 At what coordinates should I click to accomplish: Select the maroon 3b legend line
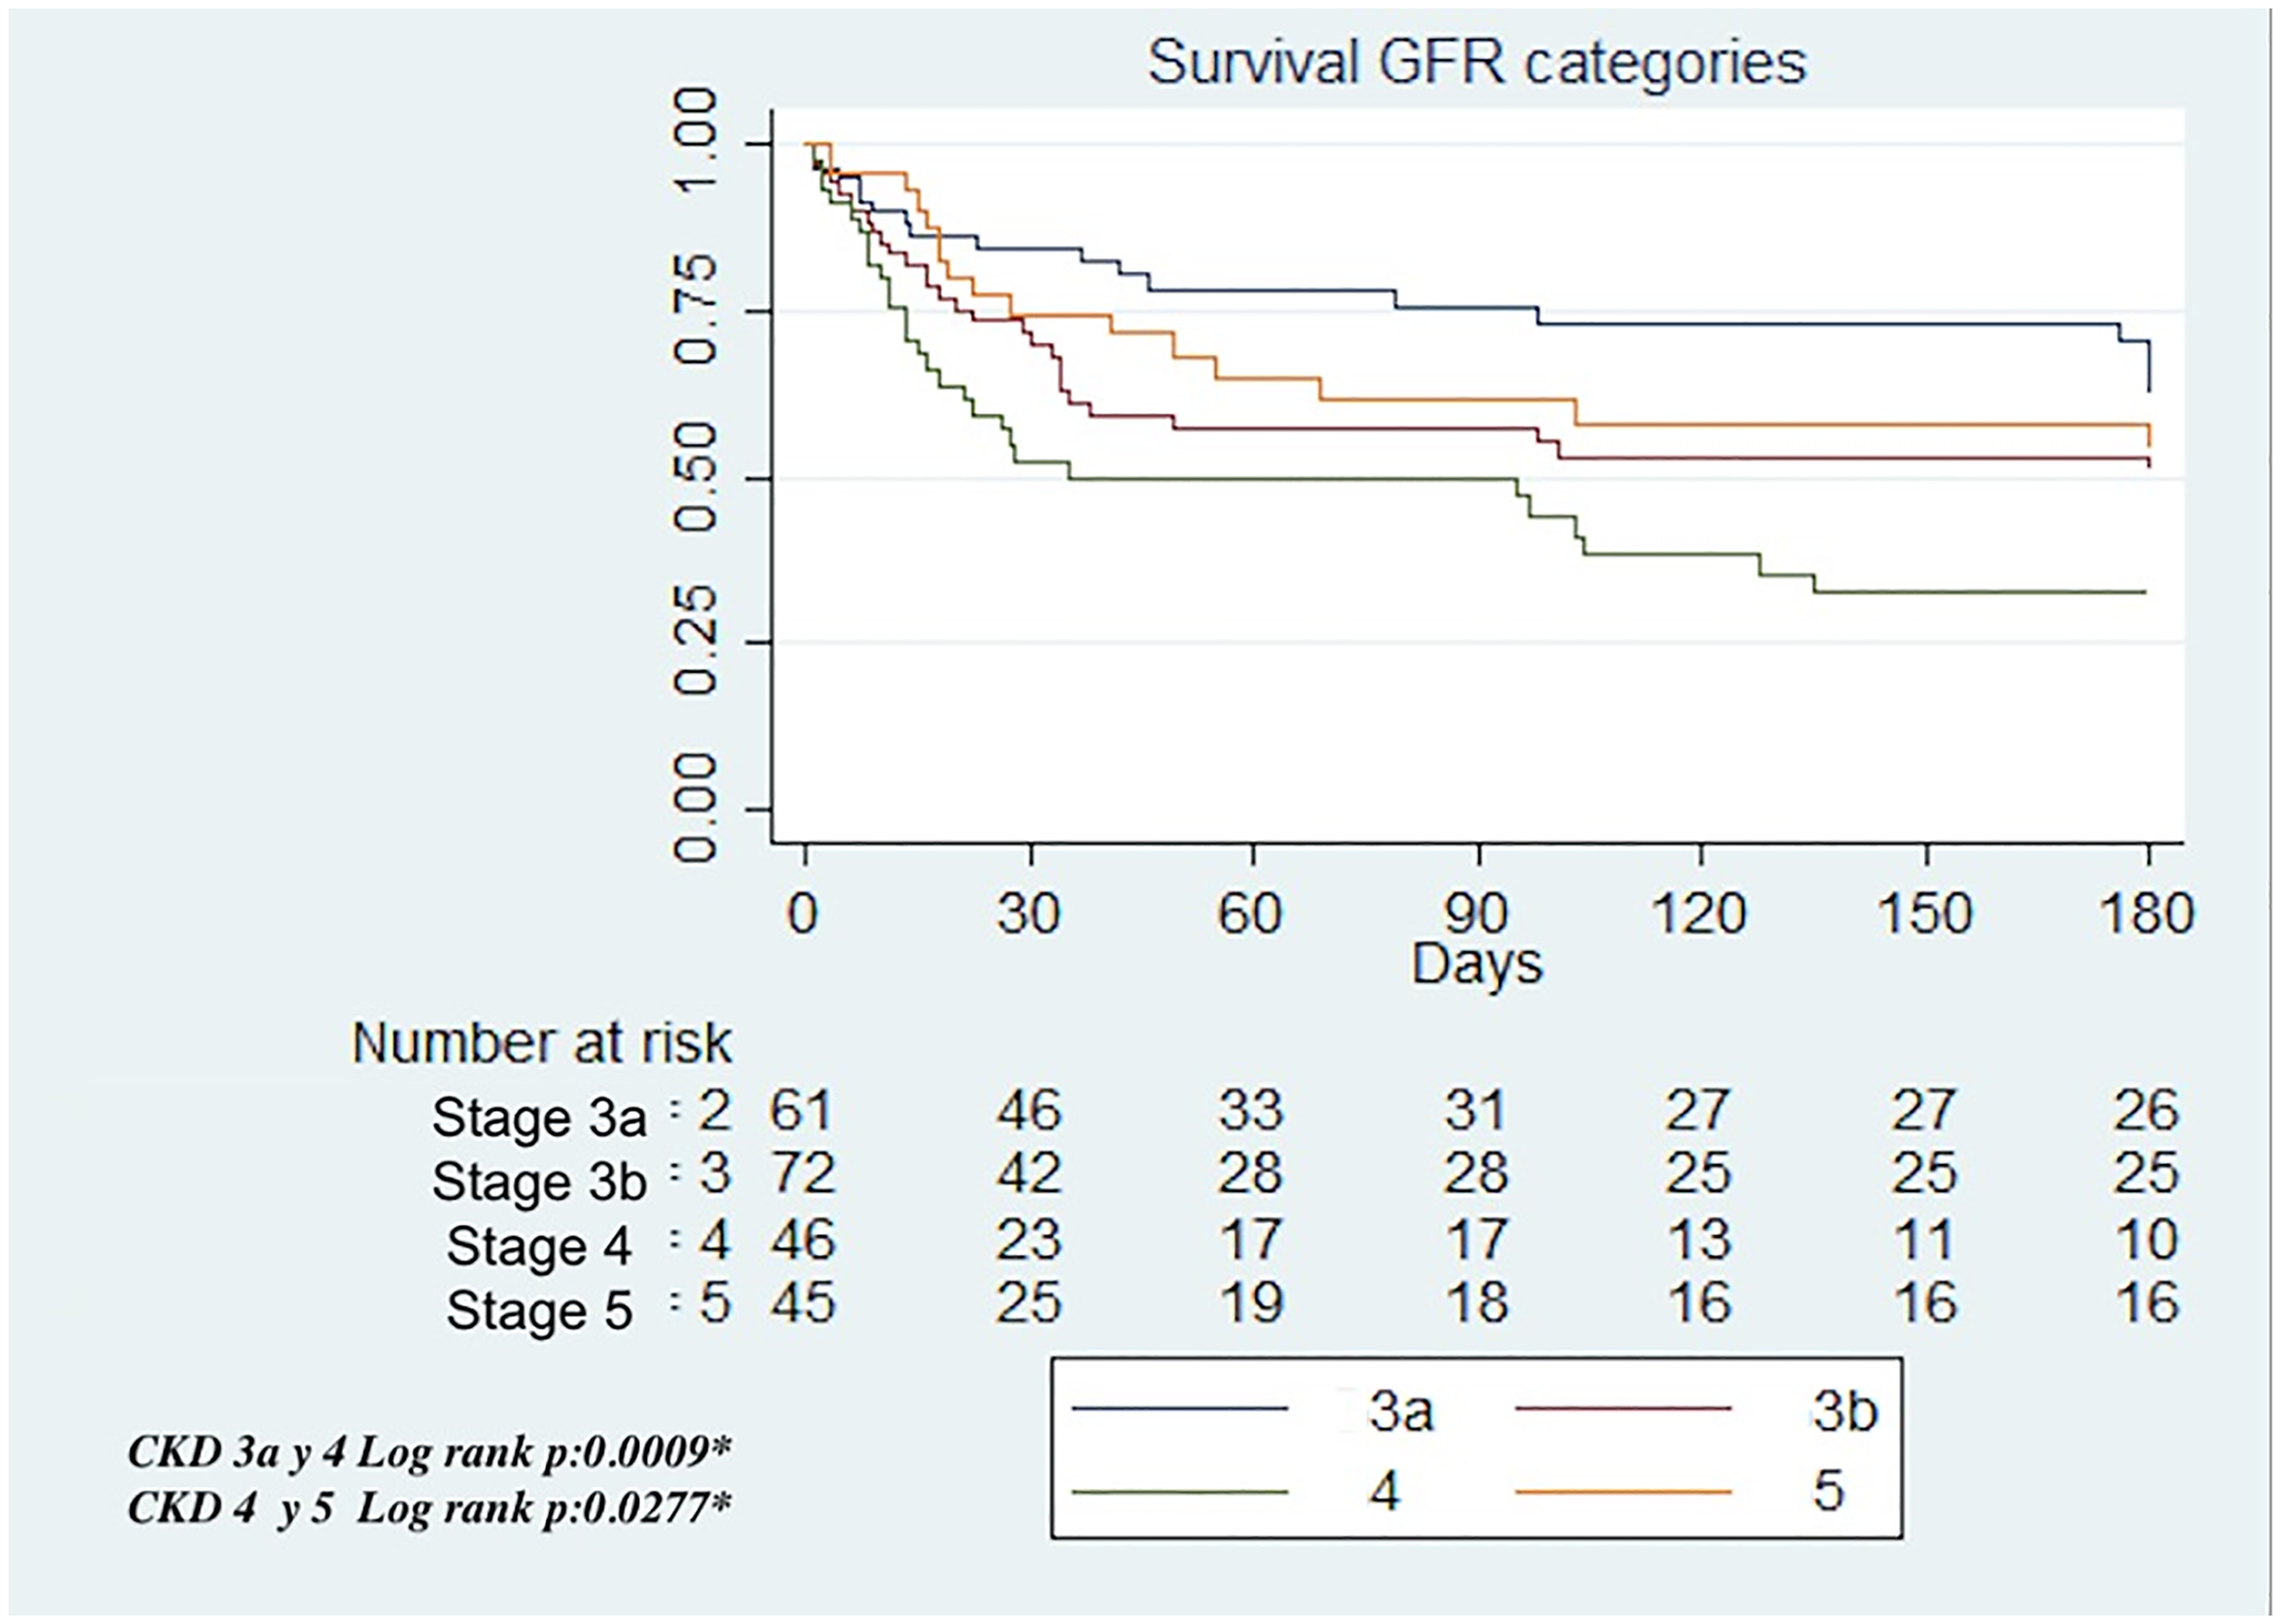coord(1623,1410)
